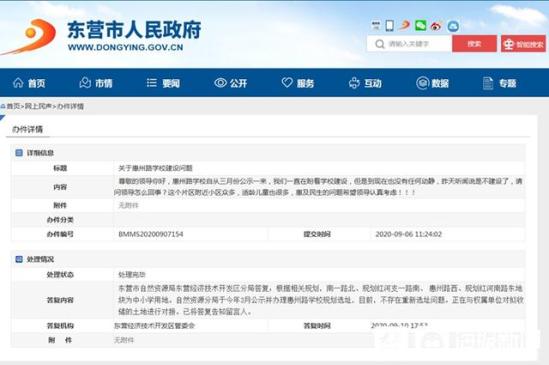Go to the 要闻 news section
Screen dimensions: 549x365
click(163, 83)
